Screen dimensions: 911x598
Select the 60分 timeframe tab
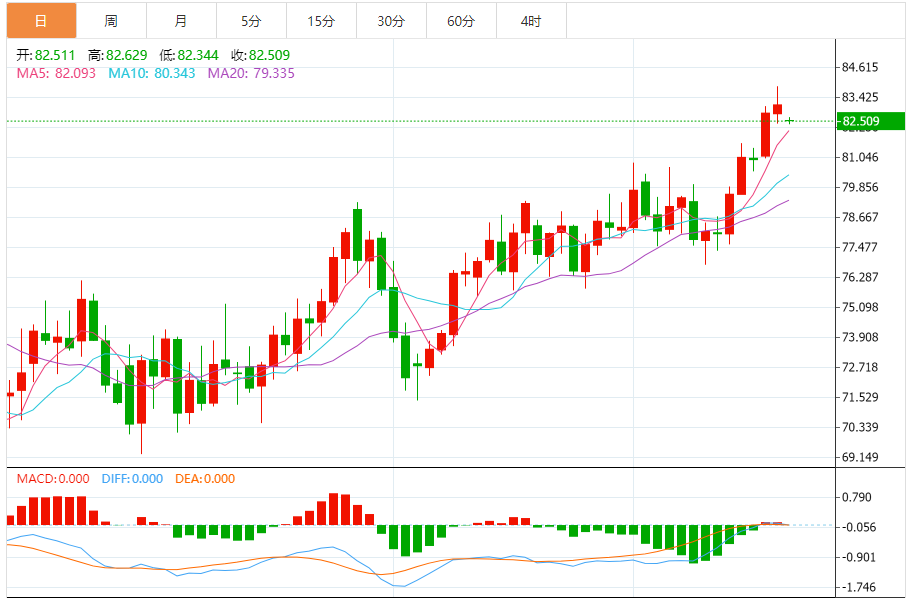[x=461, y=21]
